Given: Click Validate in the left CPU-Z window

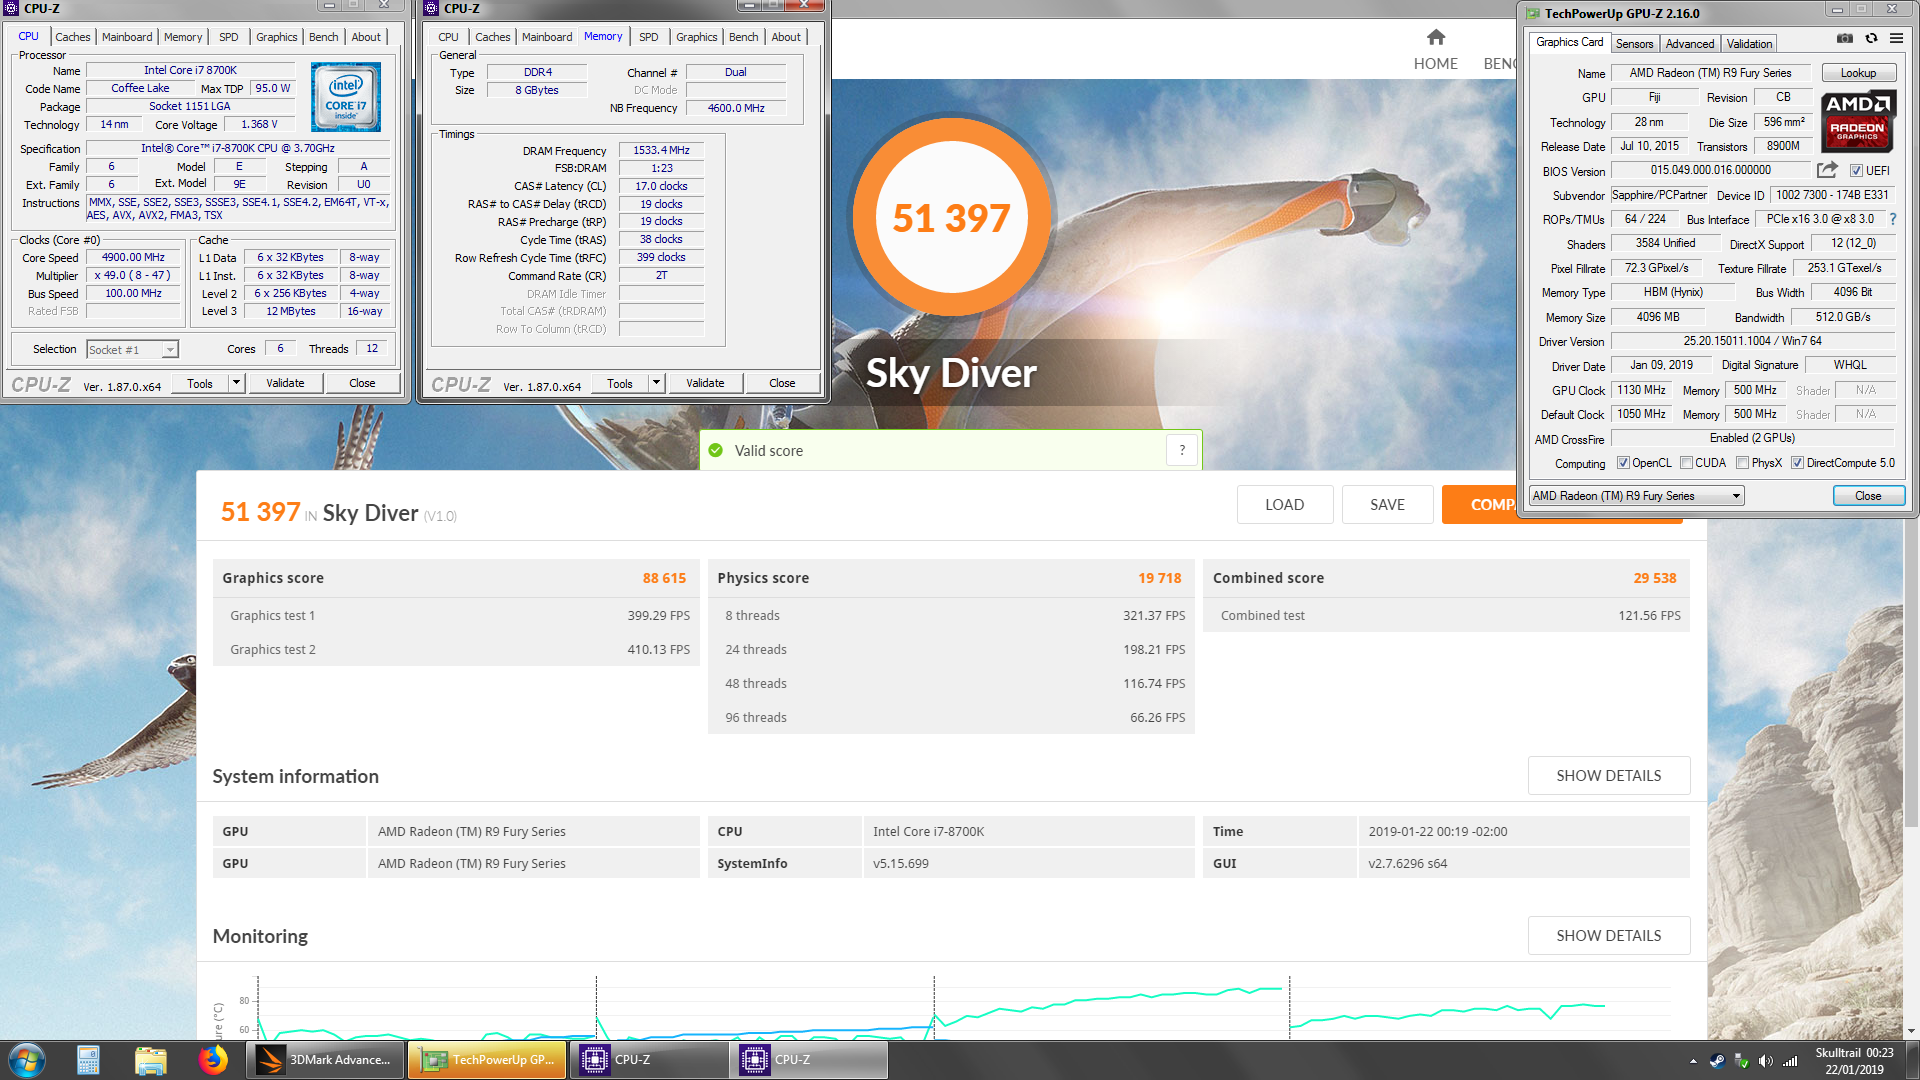Looking at the screenshot, I should 285,383.
